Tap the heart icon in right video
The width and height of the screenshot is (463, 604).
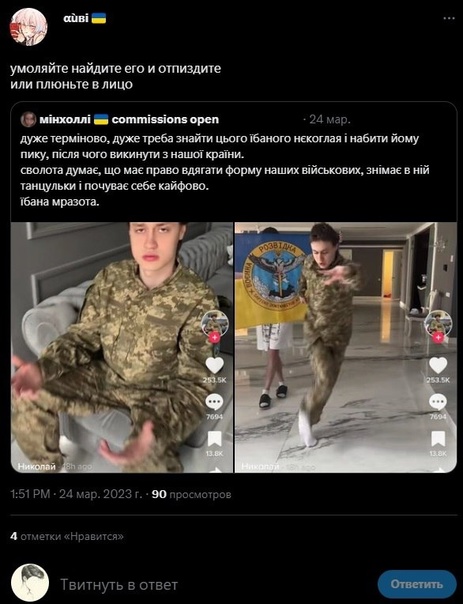coord(438,365)
